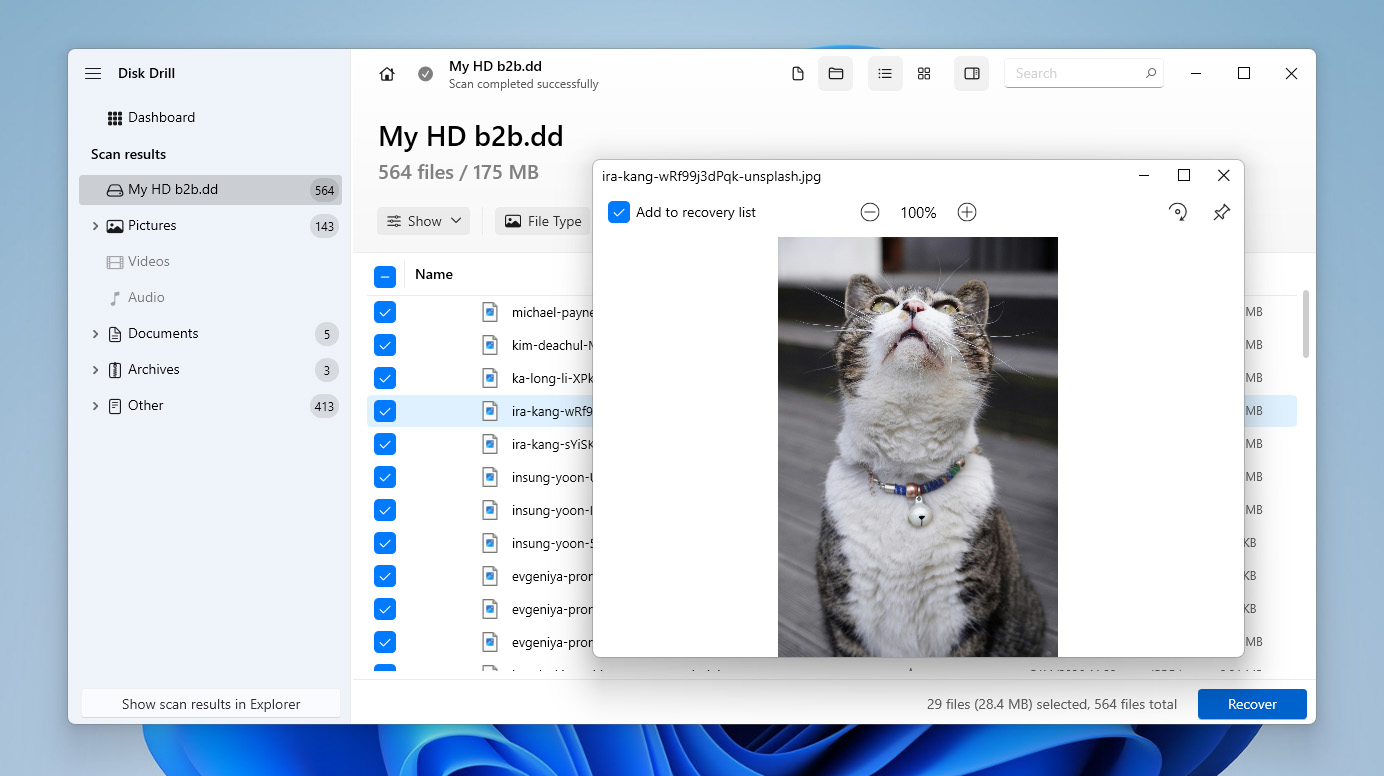Viewport: 1384px width, 776px height.
Task: Uncheck Add to recovery list
Action: click(x=619, y=212)
